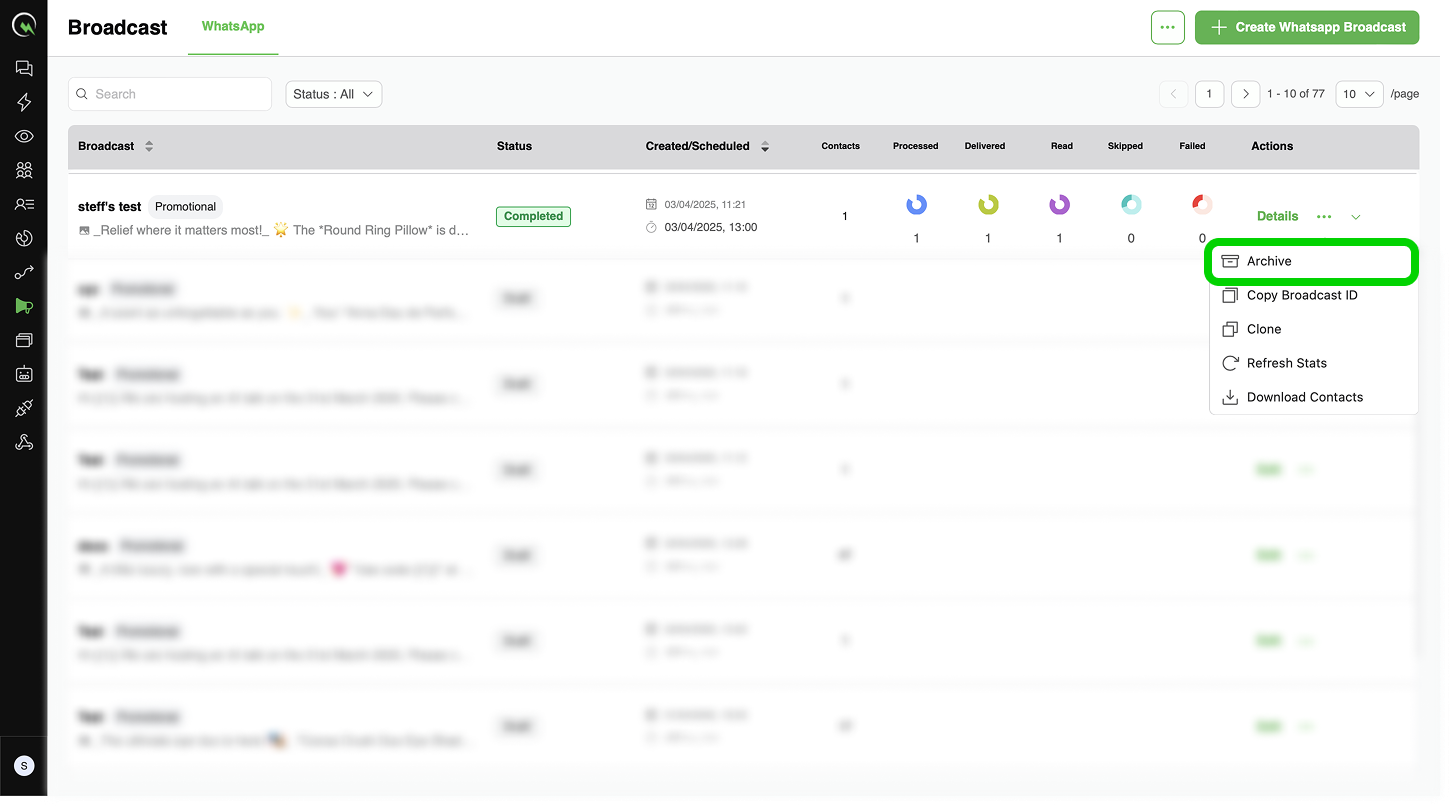Click the webhook icon in sidebar

pos(24,442)
